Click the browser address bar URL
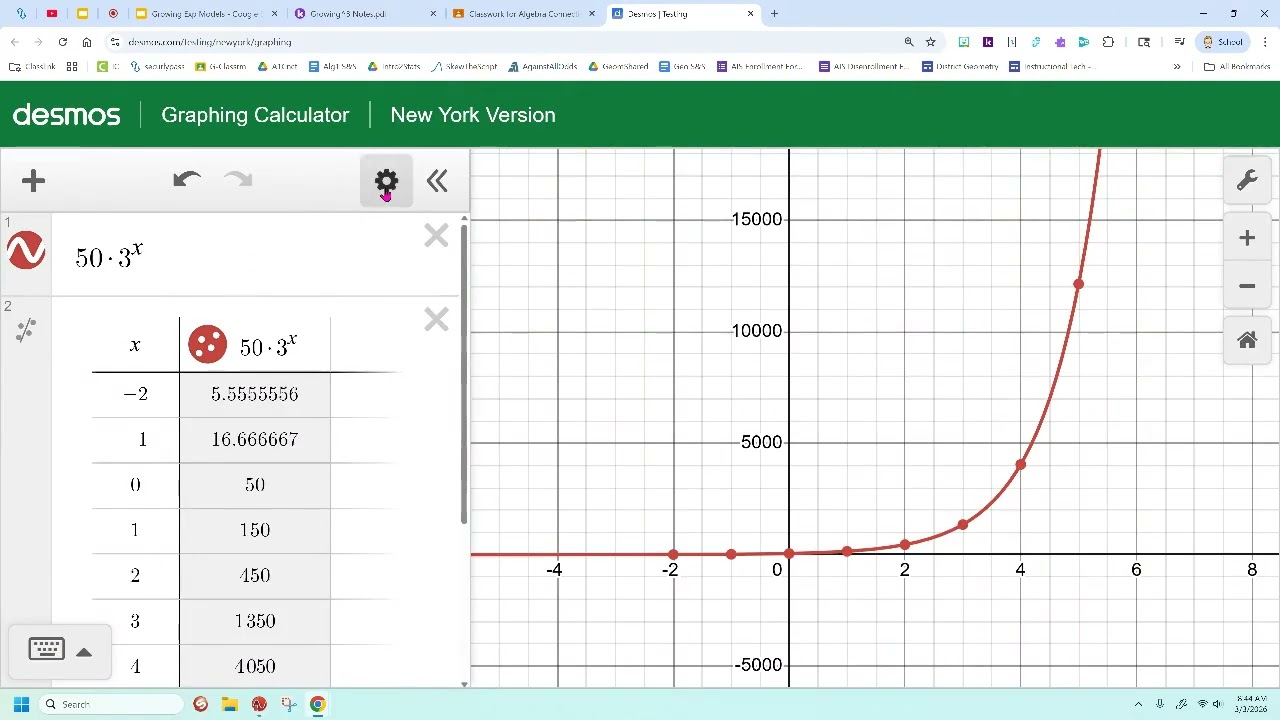This screenshot has width=1280, height=720. tap(210, 42)
